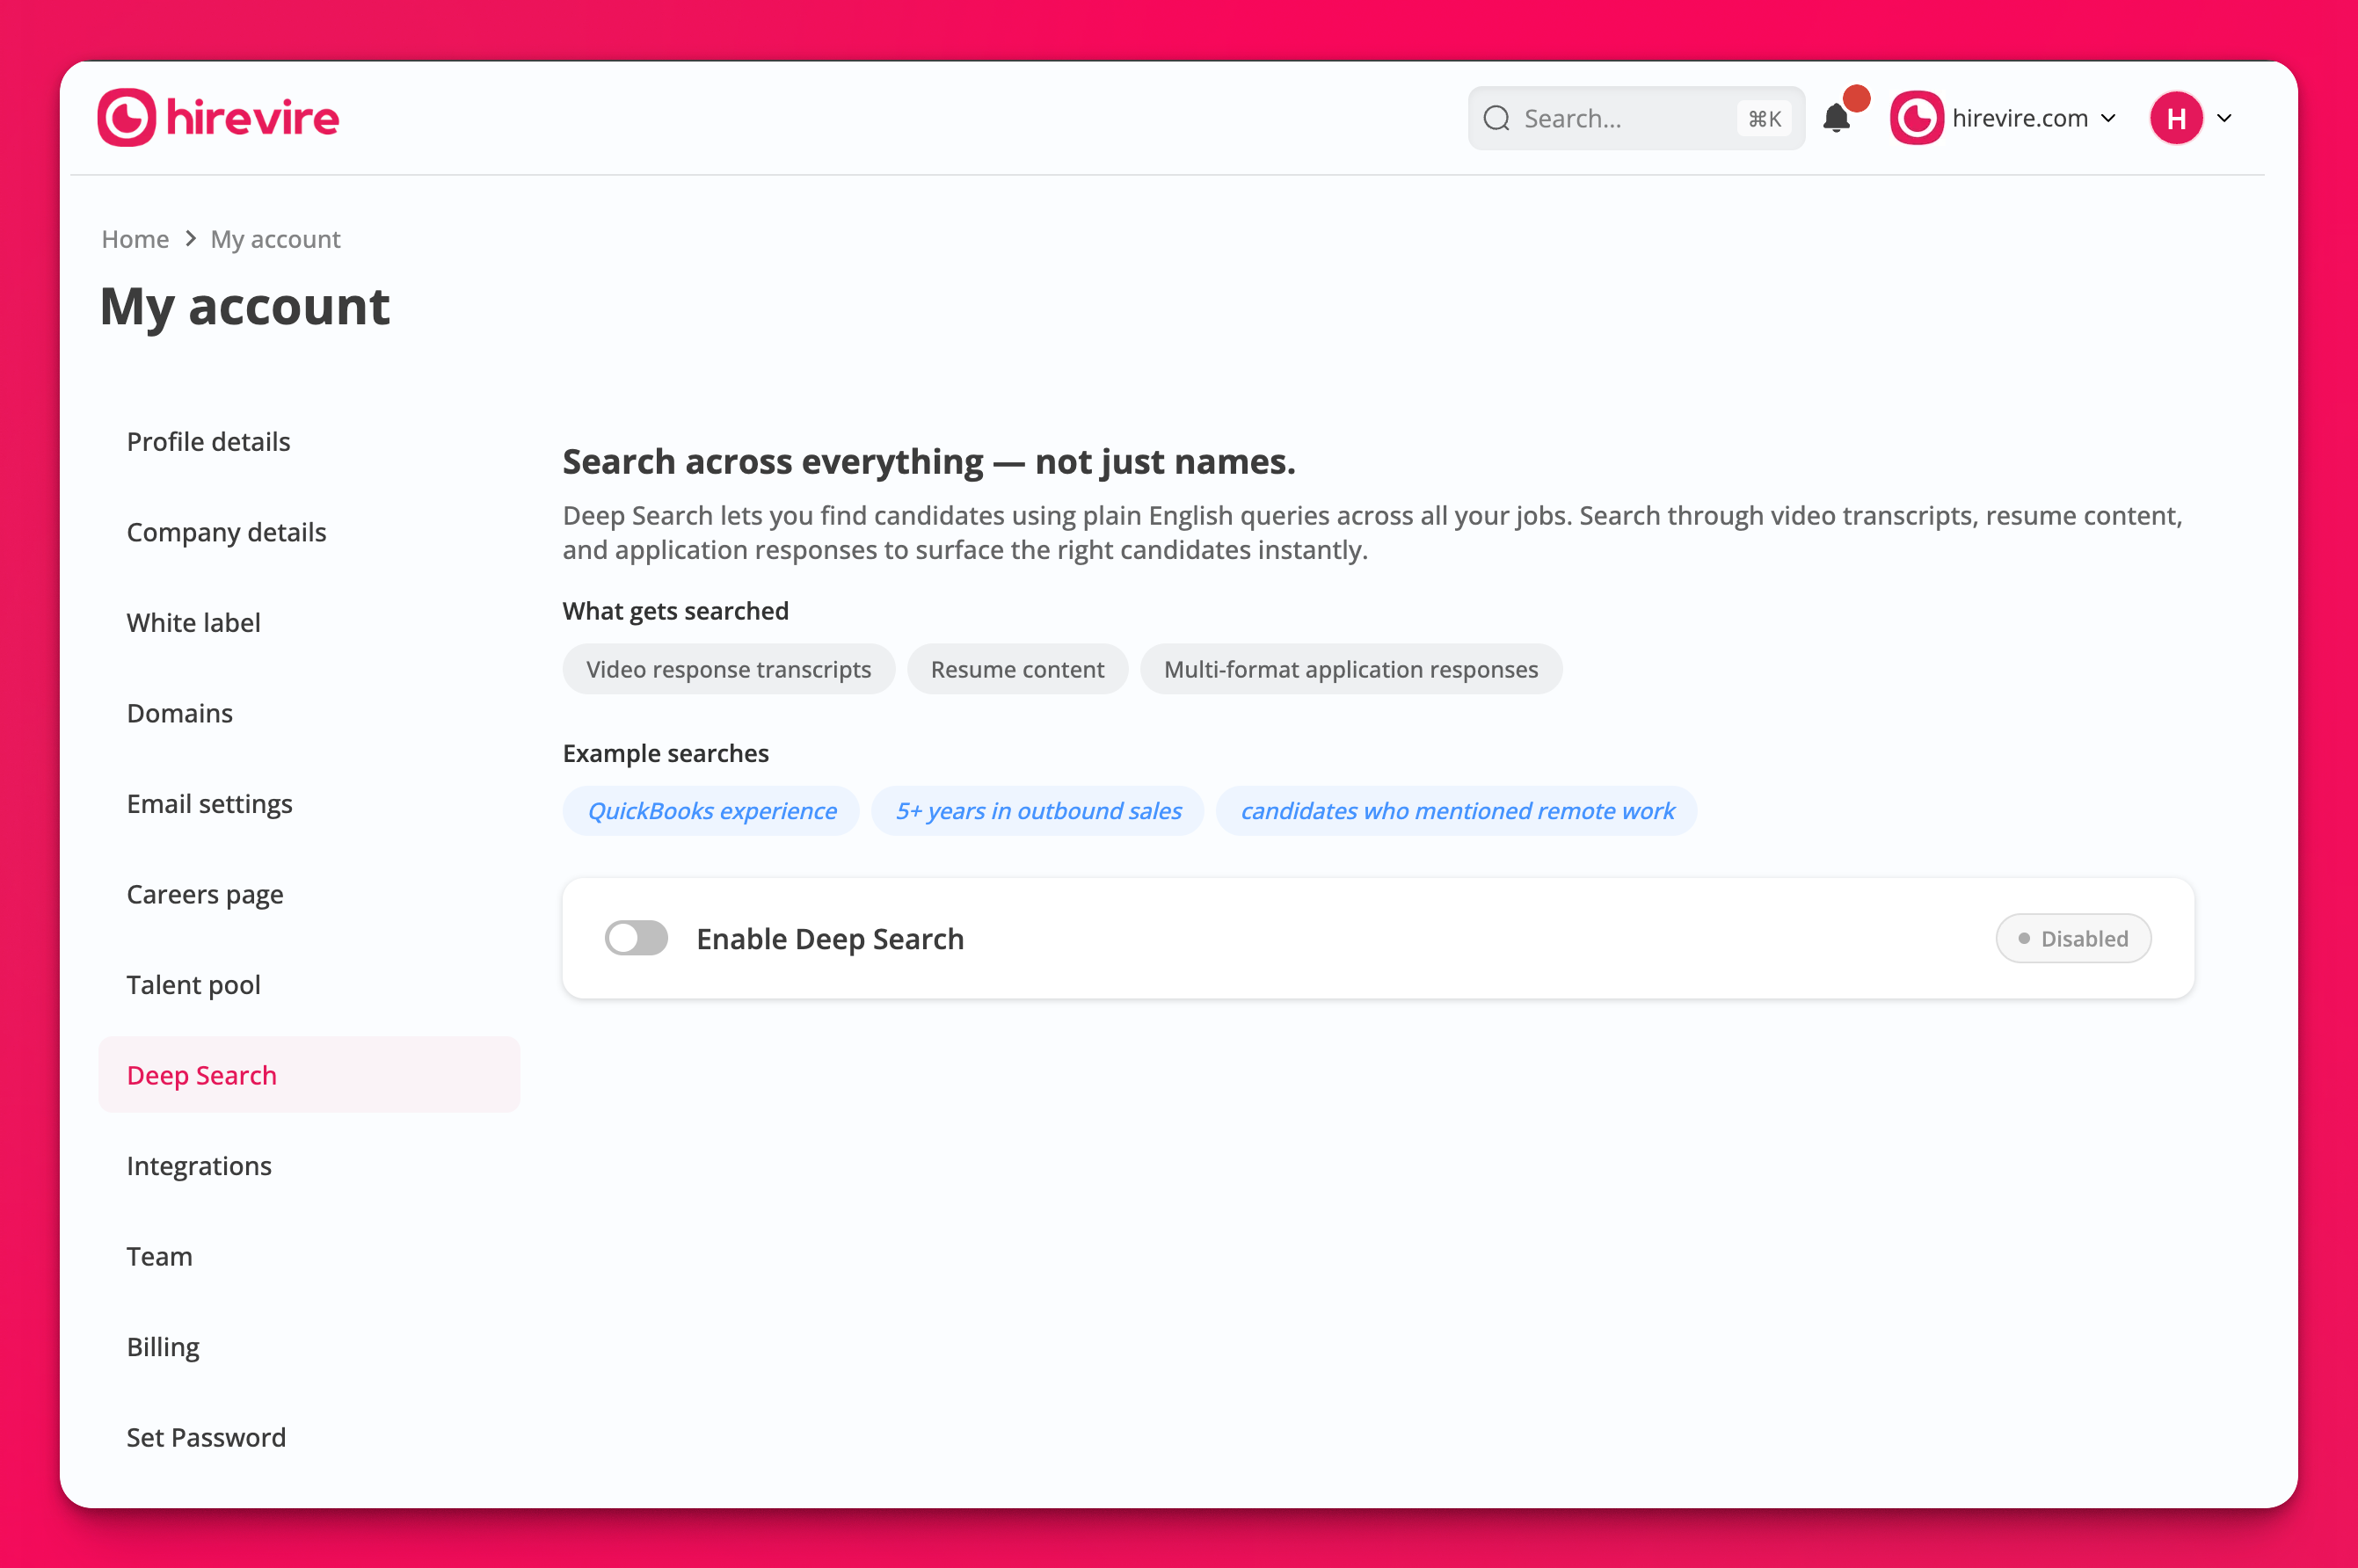Open Careers page settings
This screenshot has width=2358, height=1568.
(x=205, y=894)
